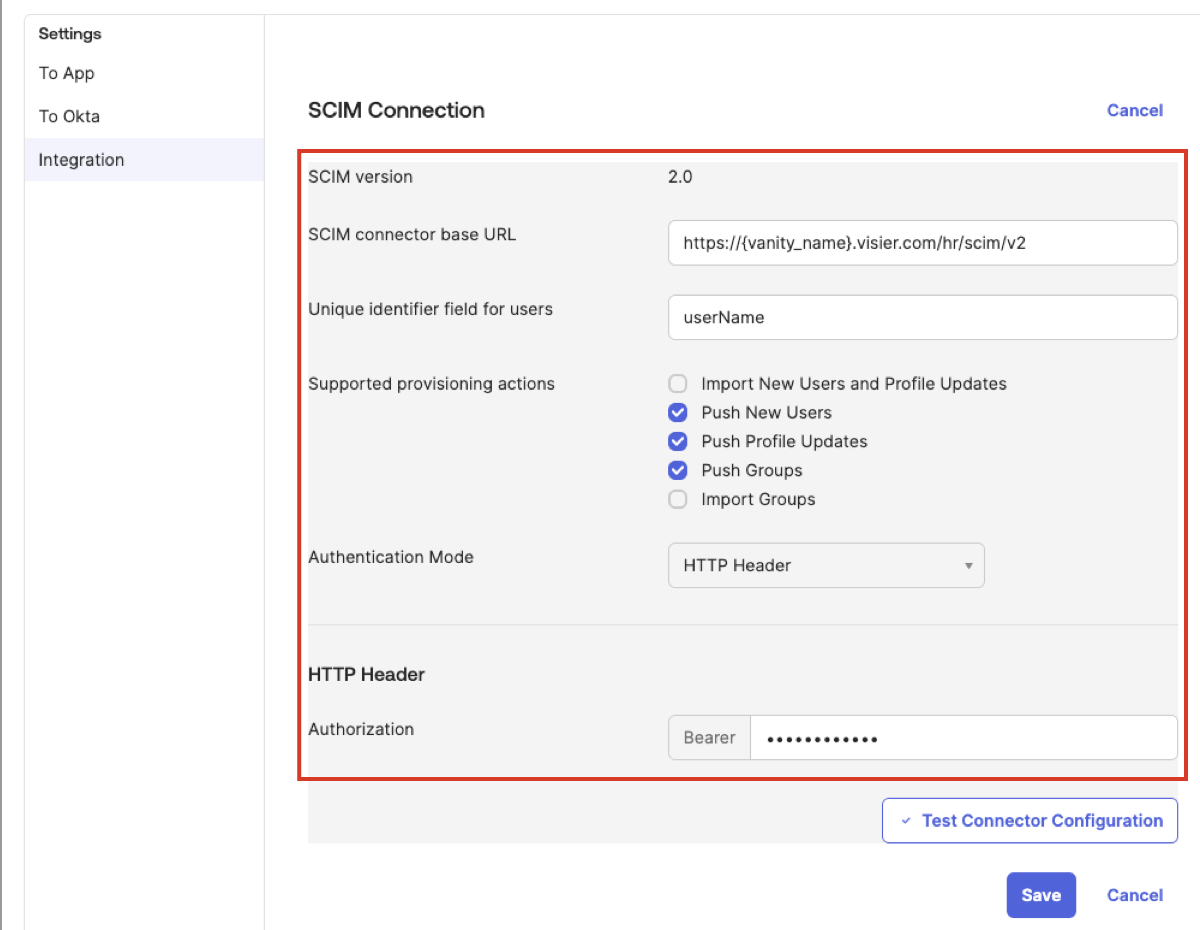The width and height of the screenshot is (1200, 930).
Task: Click the Settings heading in sidebar
Action: coord(69,33)
